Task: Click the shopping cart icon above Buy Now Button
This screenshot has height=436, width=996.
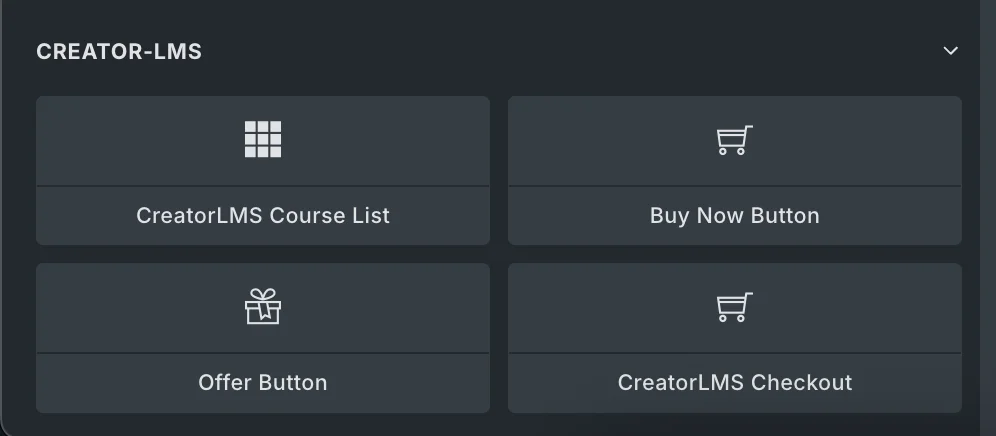Action: pyautogui.click(x=734, y=140)
